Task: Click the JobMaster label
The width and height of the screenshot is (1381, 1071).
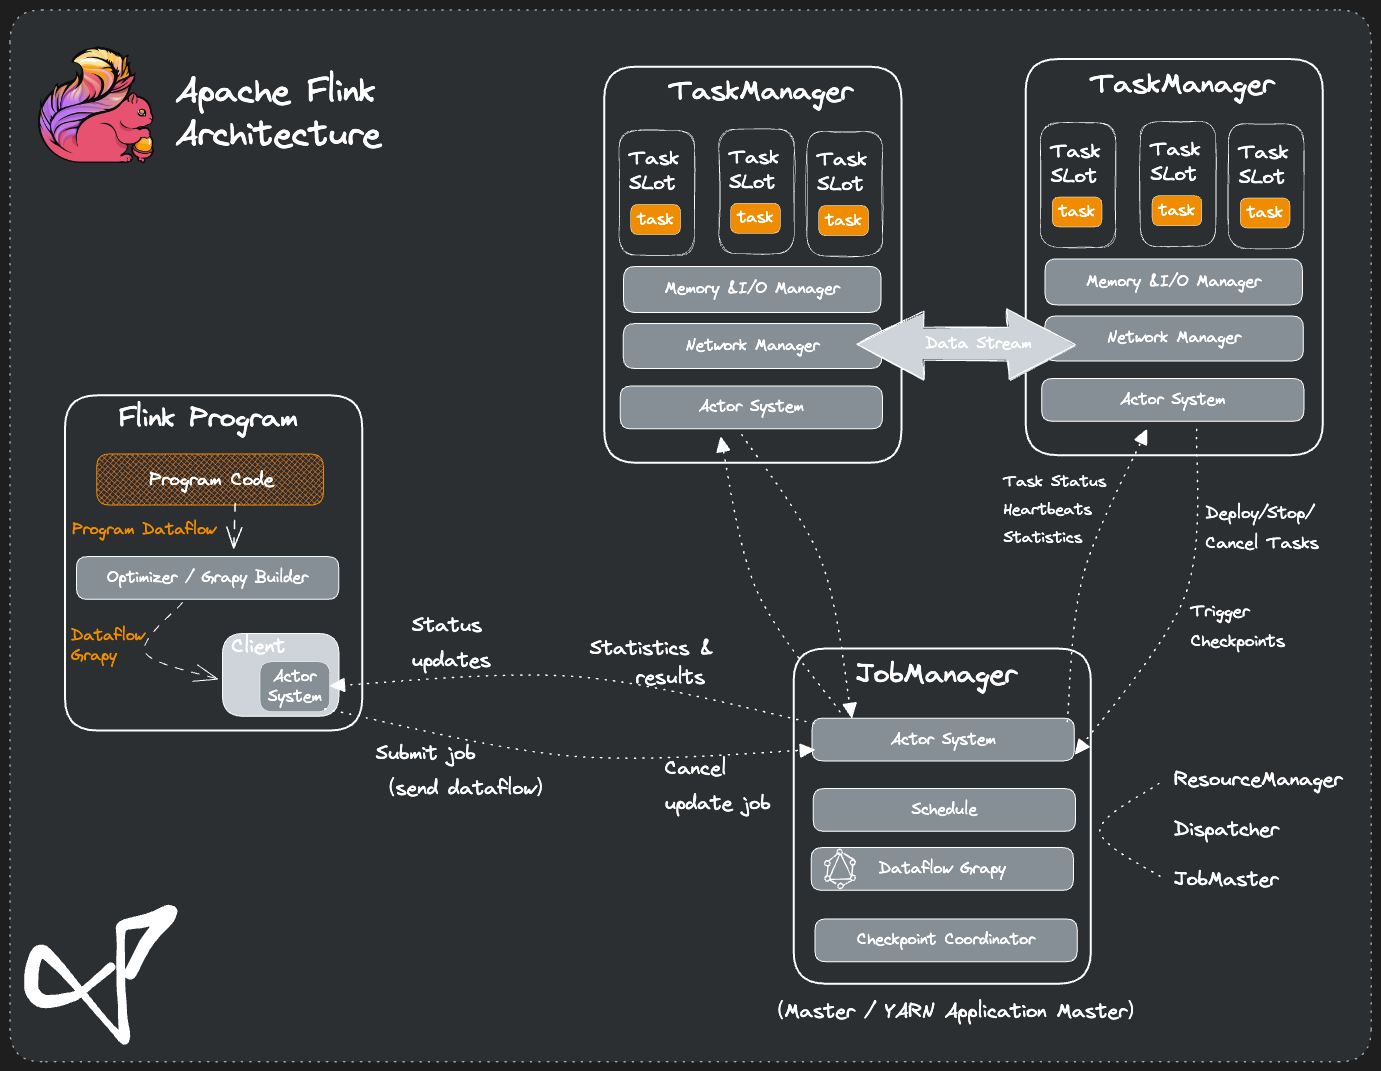Action: [x=1226, y=880]
